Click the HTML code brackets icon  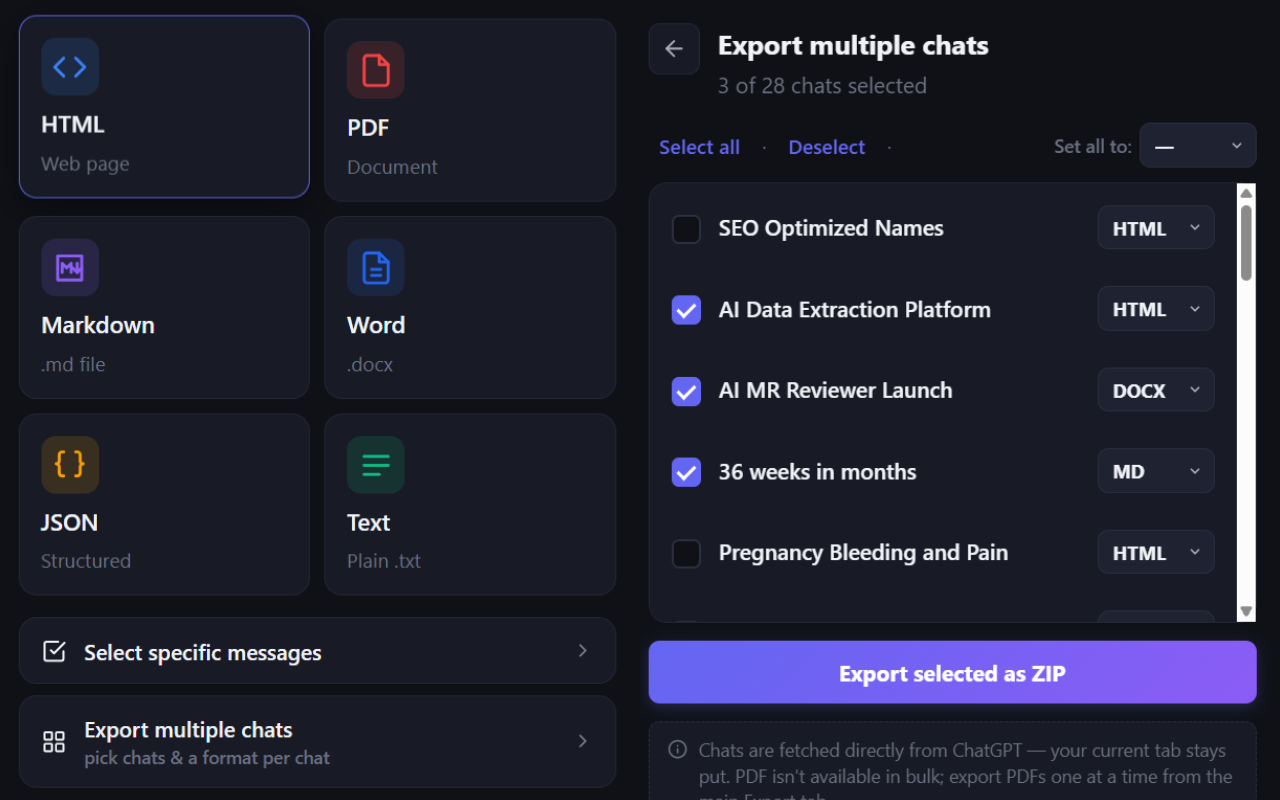tap(70, 67)
